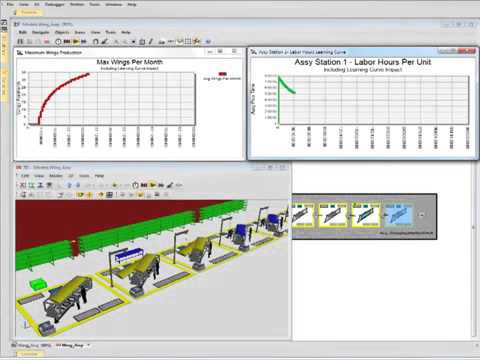Open the Icons menu of the model window
The height and width of the screenshot is (360, 480).
[80, 32]
